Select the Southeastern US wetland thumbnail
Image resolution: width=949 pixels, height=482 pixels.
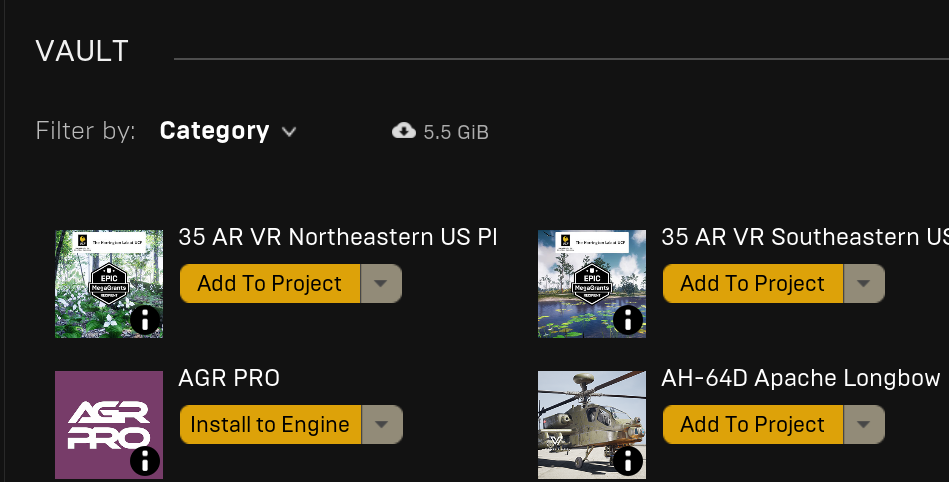click(x=592, y=283)
